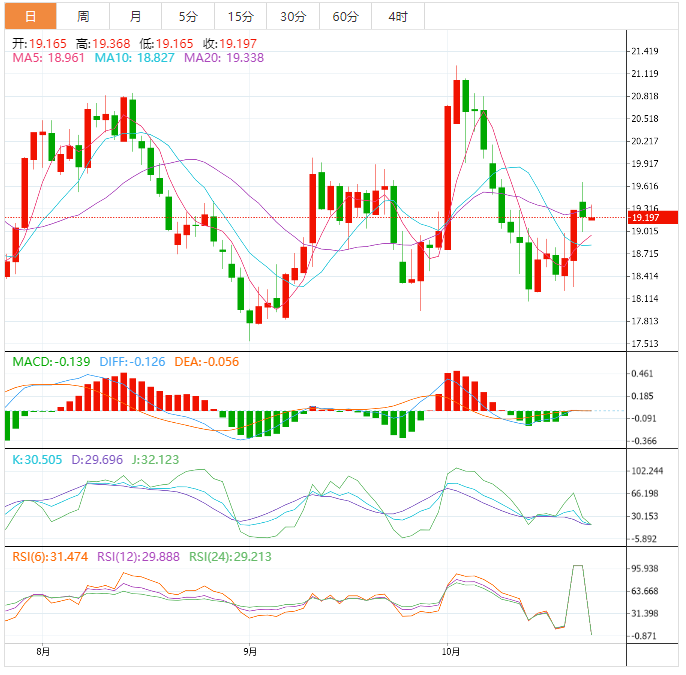The image size is (686, 675).
Task: Click the DIFF:-0.126 indicator value
Action: click(133, 362)
